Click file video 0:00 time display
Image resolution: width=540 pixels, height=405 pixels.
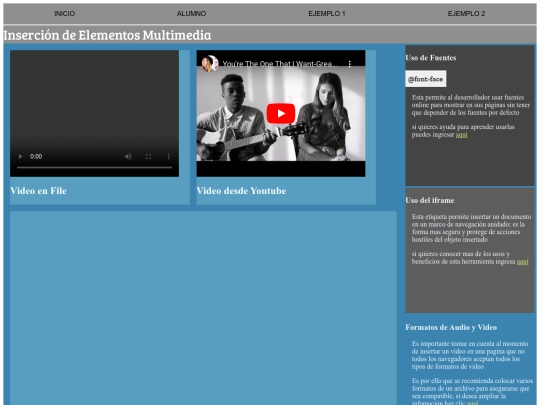point(36,156)
